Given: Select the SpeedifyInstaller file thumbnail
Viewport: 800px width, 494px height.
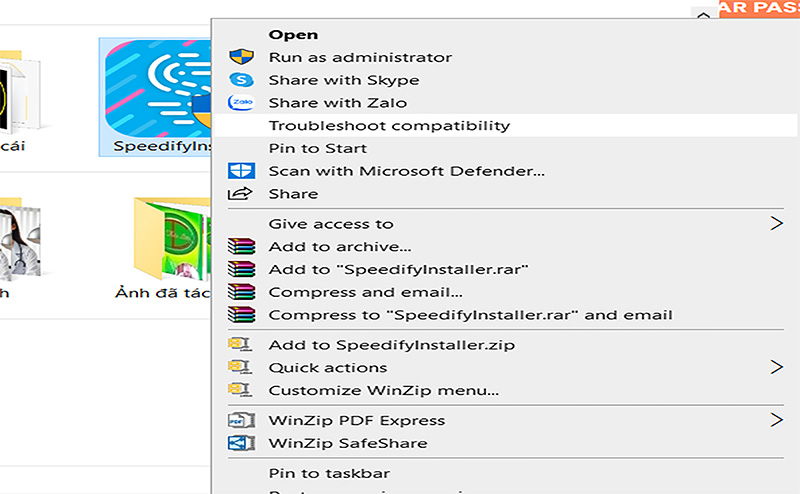Looking at the screenshot, I should [x=155, y=97].
